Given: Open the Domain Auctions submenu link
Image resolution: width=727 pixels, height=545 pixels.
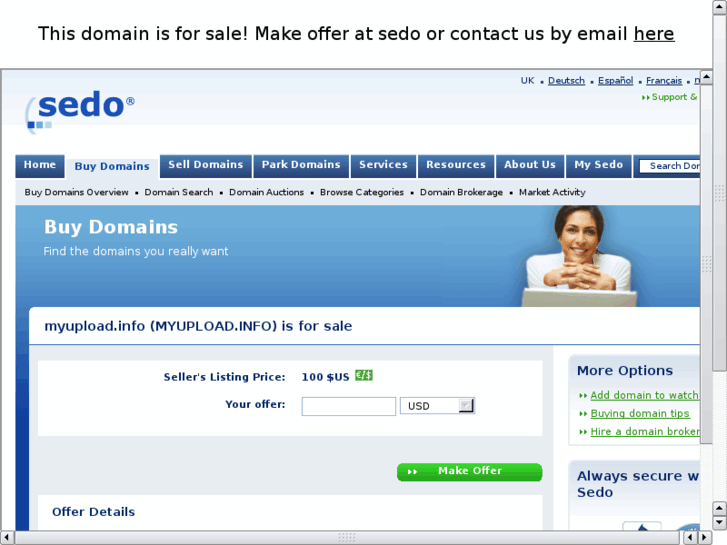Looking at the screenshot, I should (267, 192).
